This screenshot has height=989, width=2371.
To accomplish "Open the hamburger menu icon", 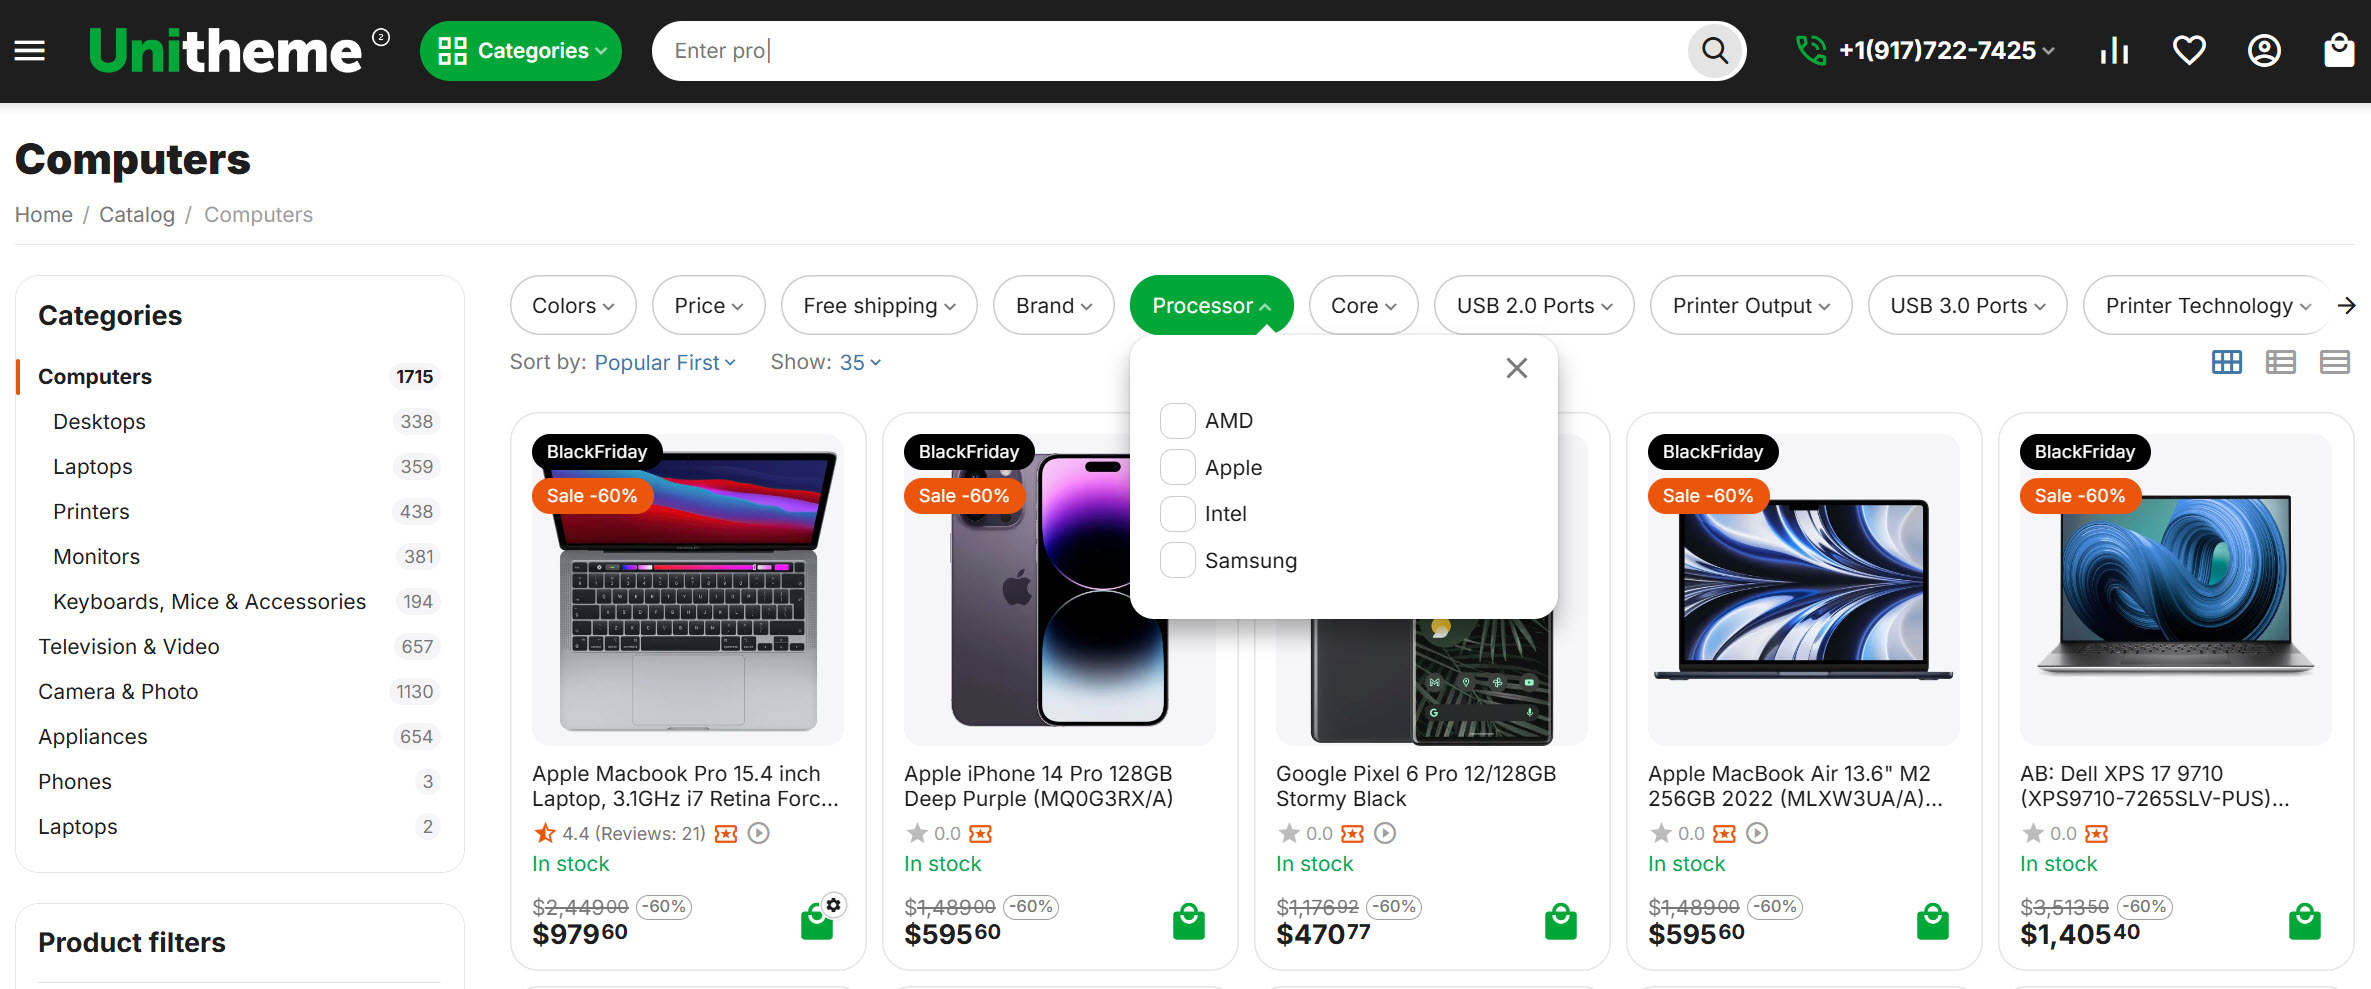I will 30,50.
